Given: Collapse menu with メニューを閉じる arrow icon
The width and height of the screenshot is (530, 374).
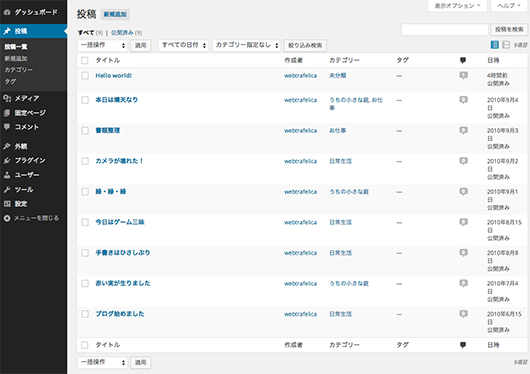Looking at the screenshot, I should click(x=7, y=218).
